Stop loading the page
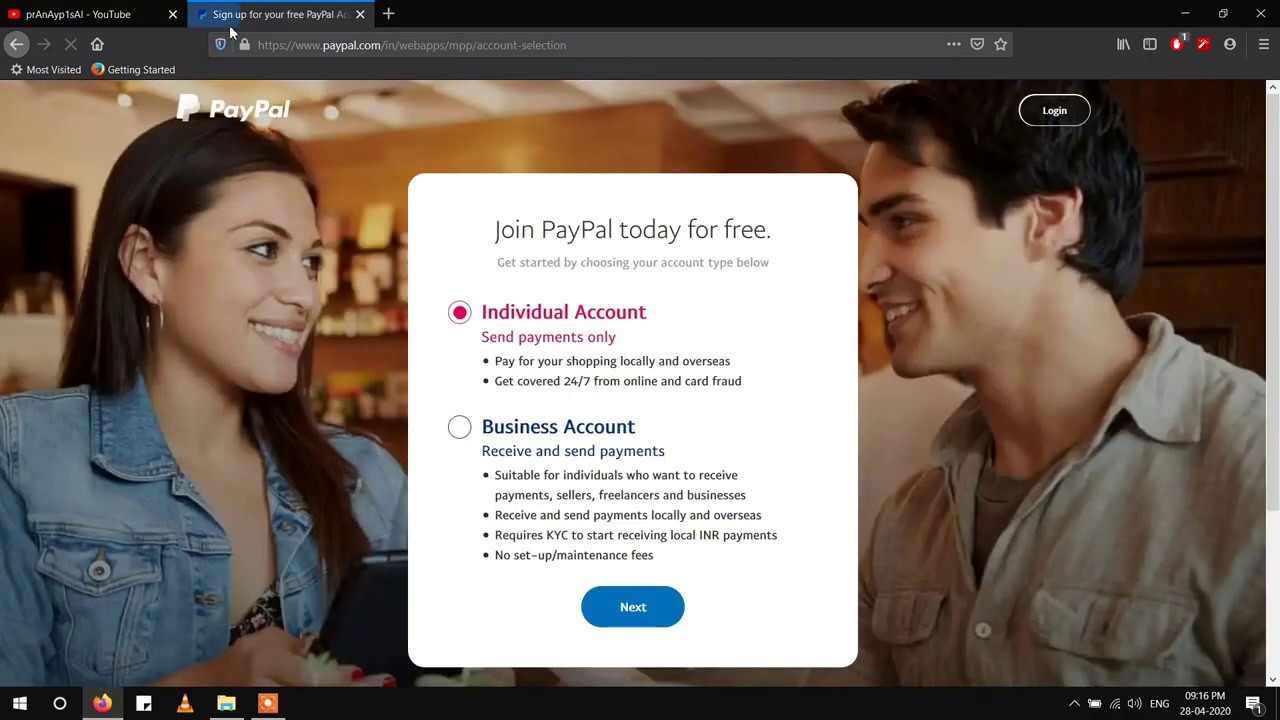1280x720 pixels. 70,44
